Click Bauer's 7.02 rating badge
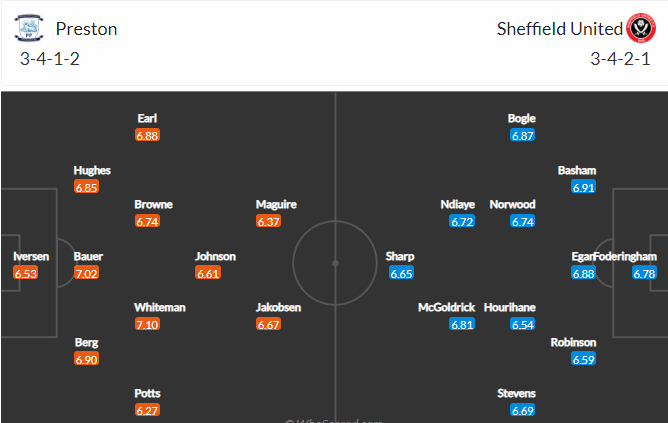 point(87,273)
